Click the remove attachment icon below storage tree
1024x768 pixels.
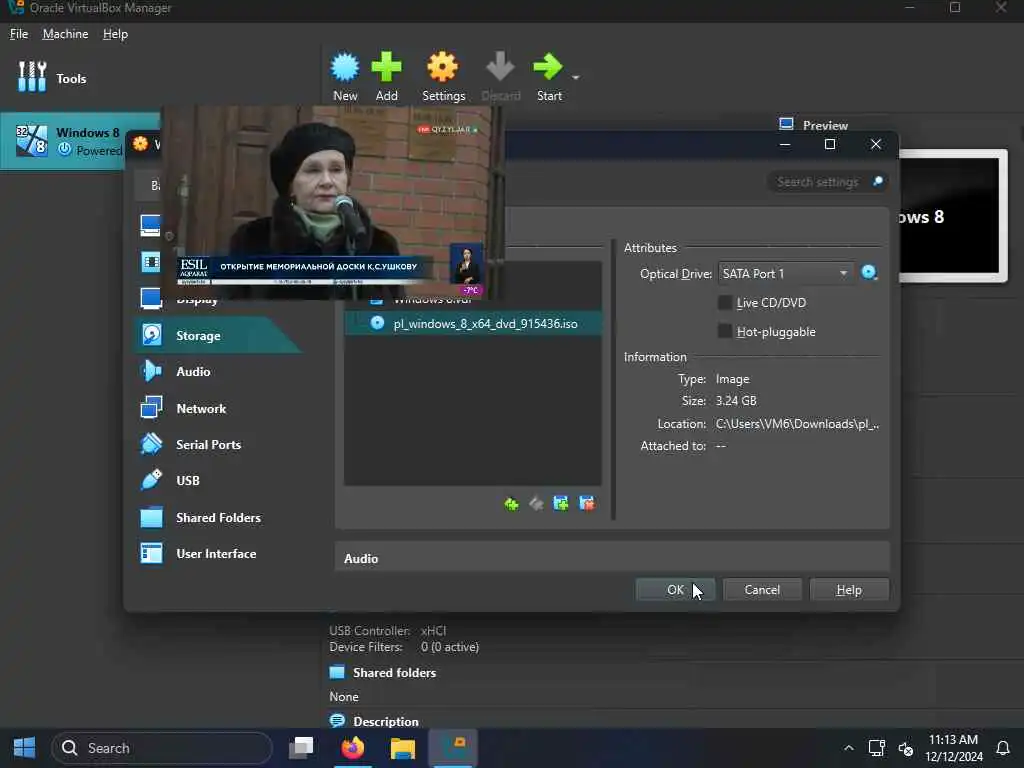click(586, 504)
